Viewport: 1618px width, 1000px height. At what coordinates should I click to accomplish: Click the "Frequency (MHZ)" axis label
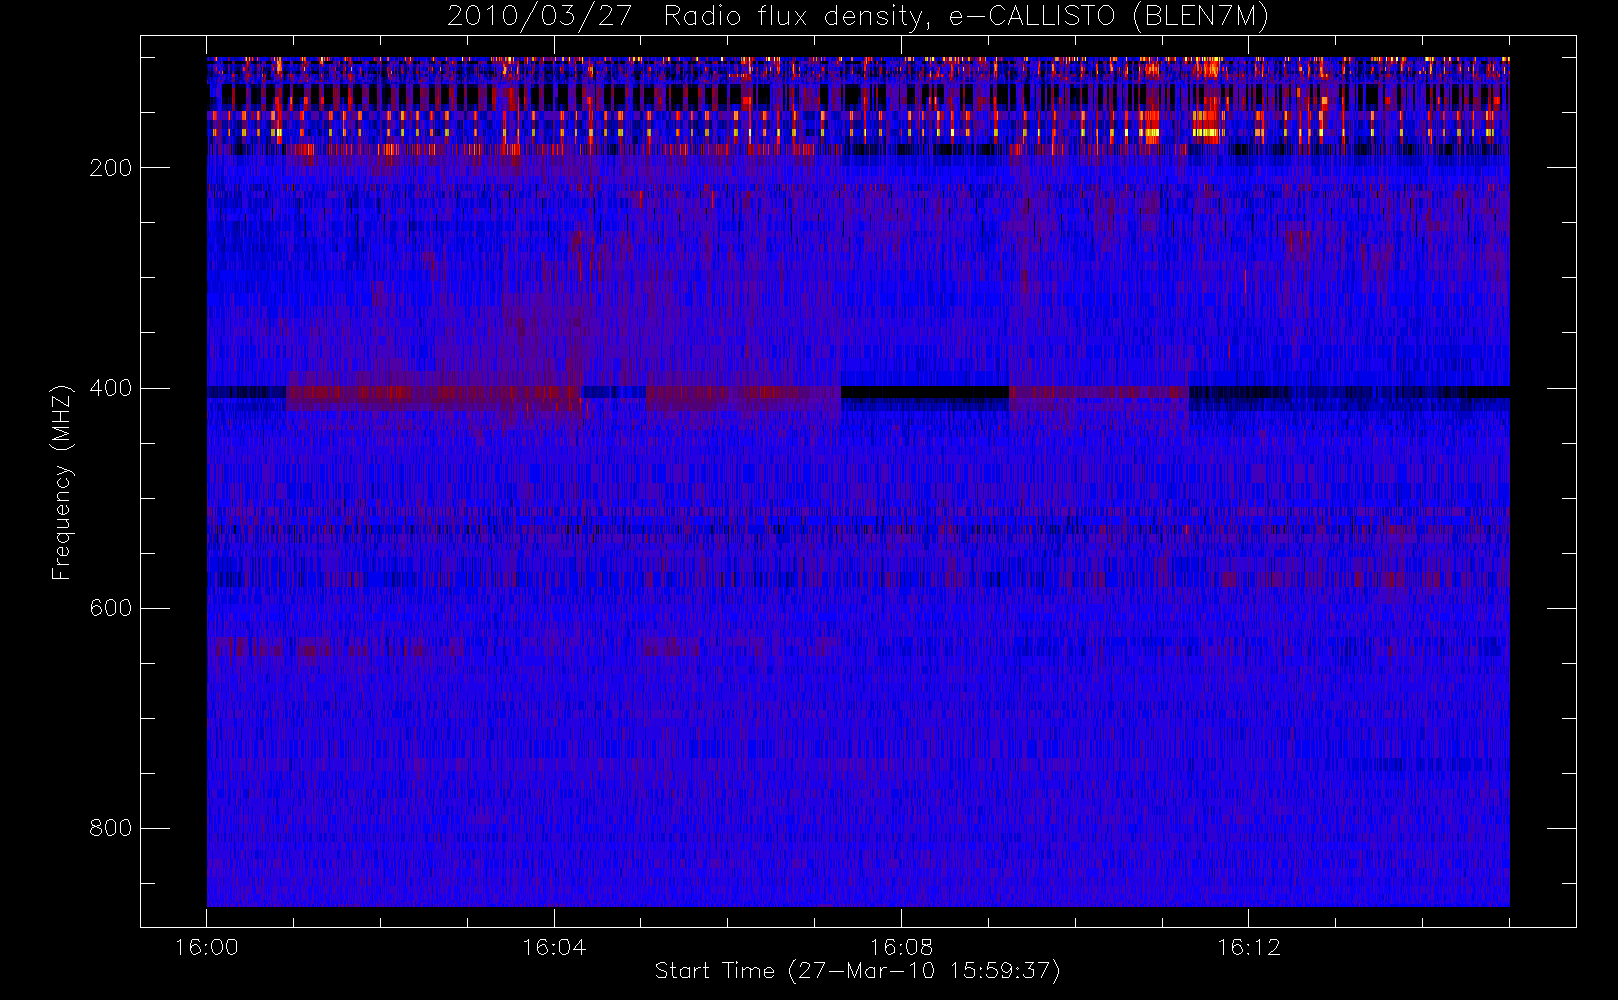pyautogui.click(x=62, y=483)
